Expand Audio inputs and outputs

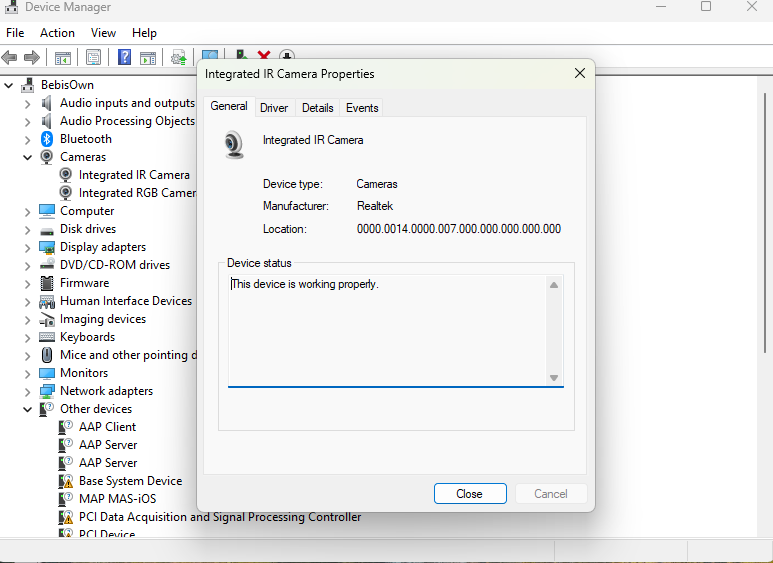(27, 104)
